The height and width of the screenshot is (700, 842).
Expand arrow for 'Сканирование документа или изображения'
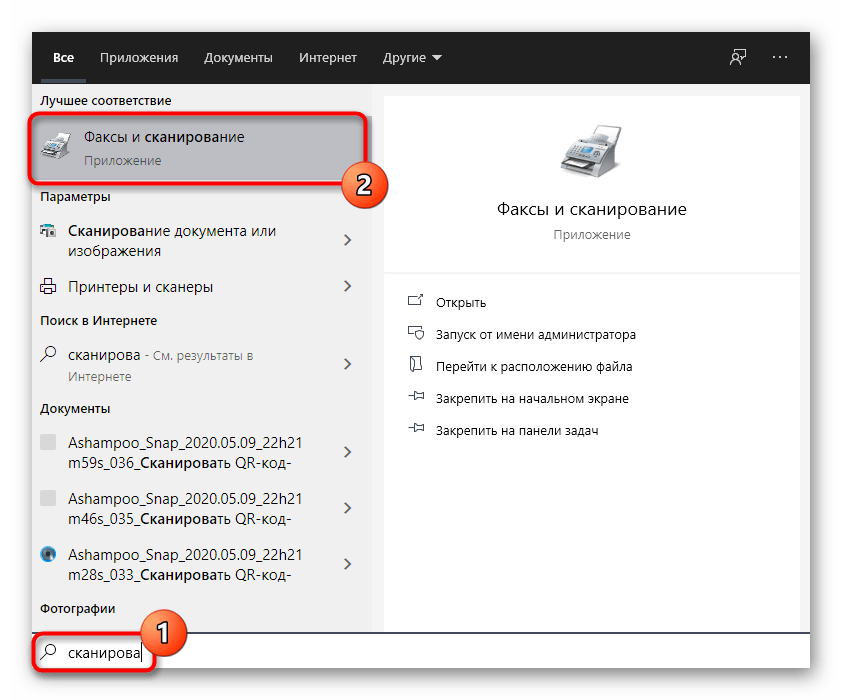[347, 240]
